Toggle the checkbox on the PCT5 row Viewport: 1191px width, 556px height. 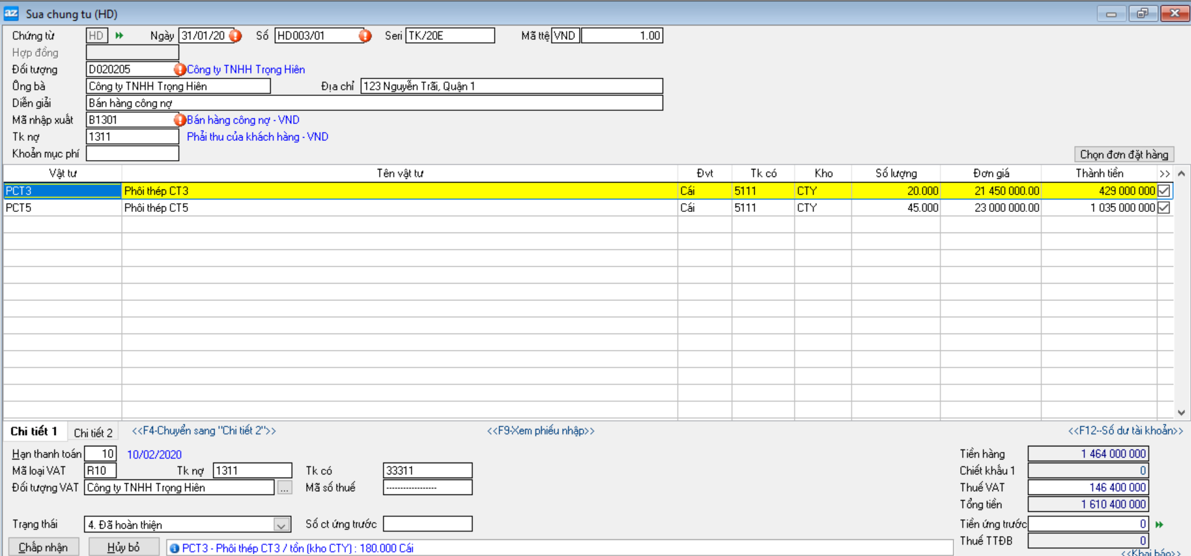coord(1164,208)
